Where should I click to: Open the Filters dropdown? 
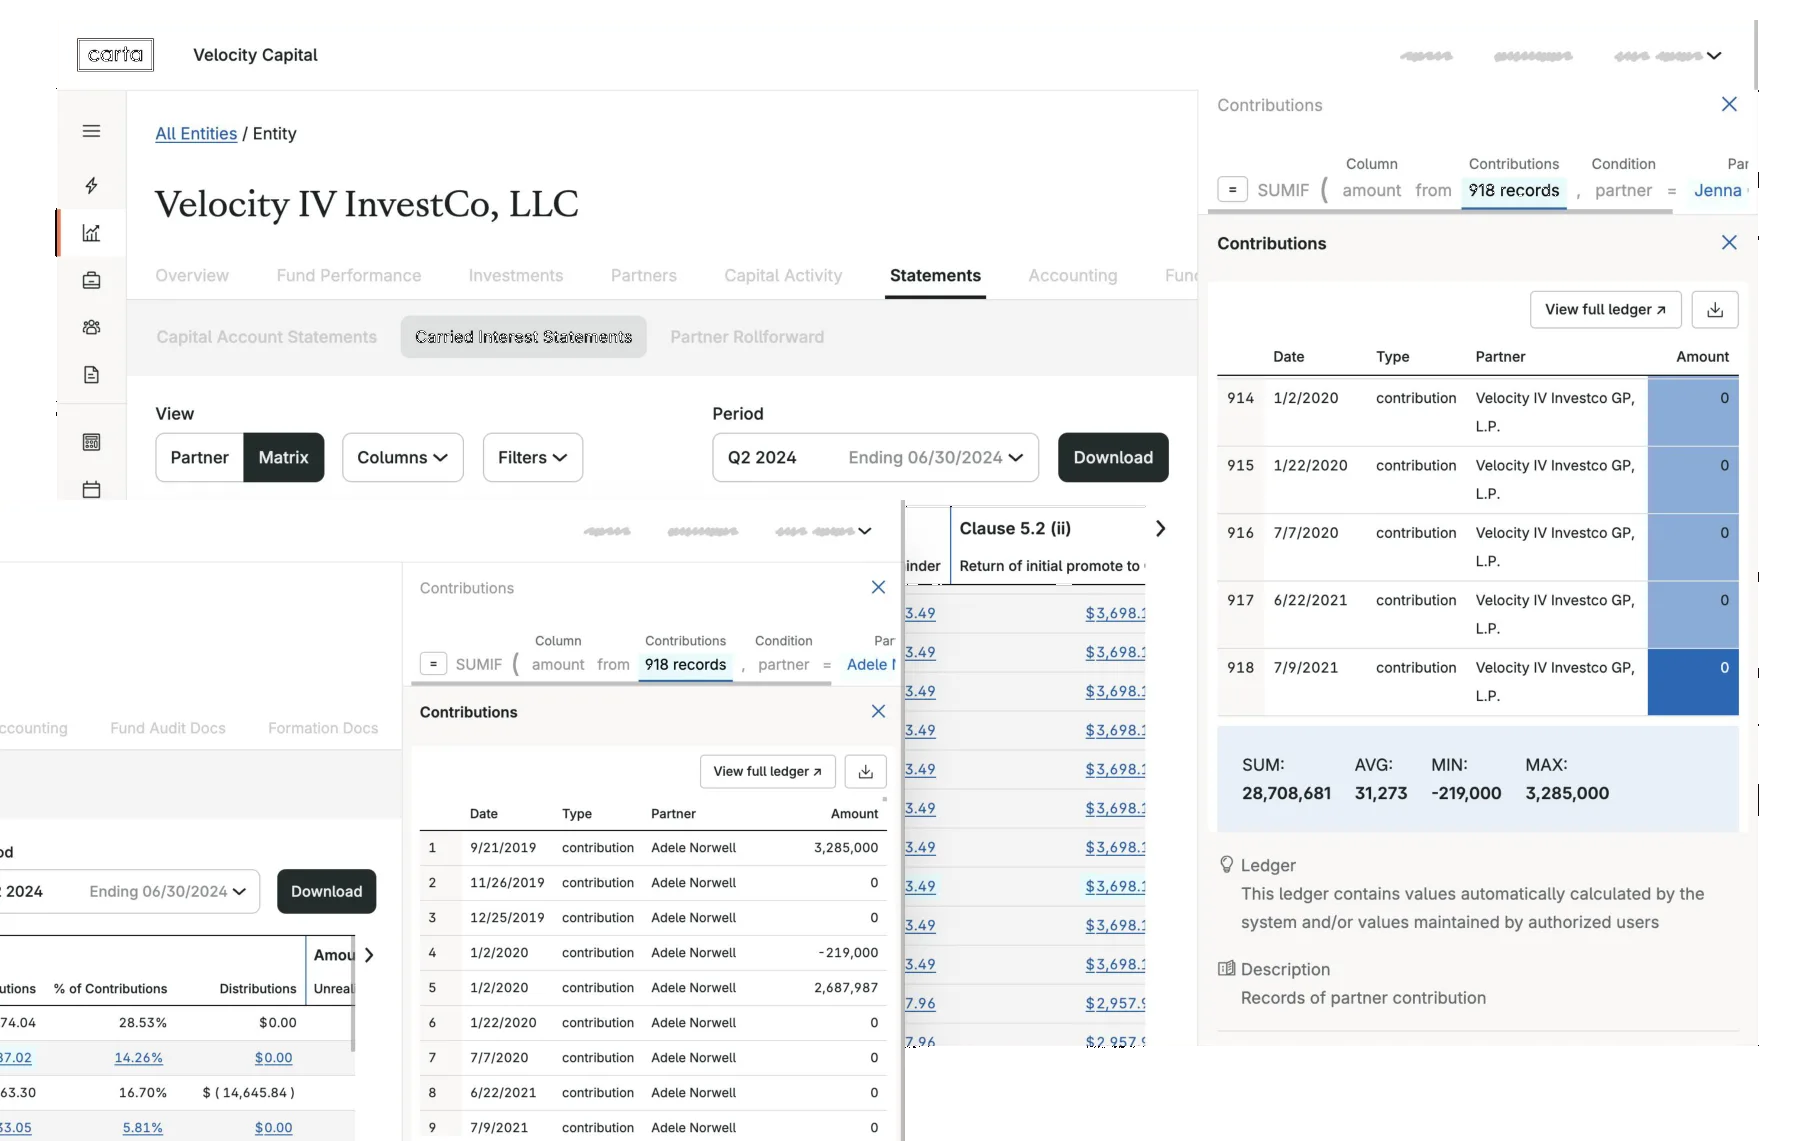tap(533, 457)
